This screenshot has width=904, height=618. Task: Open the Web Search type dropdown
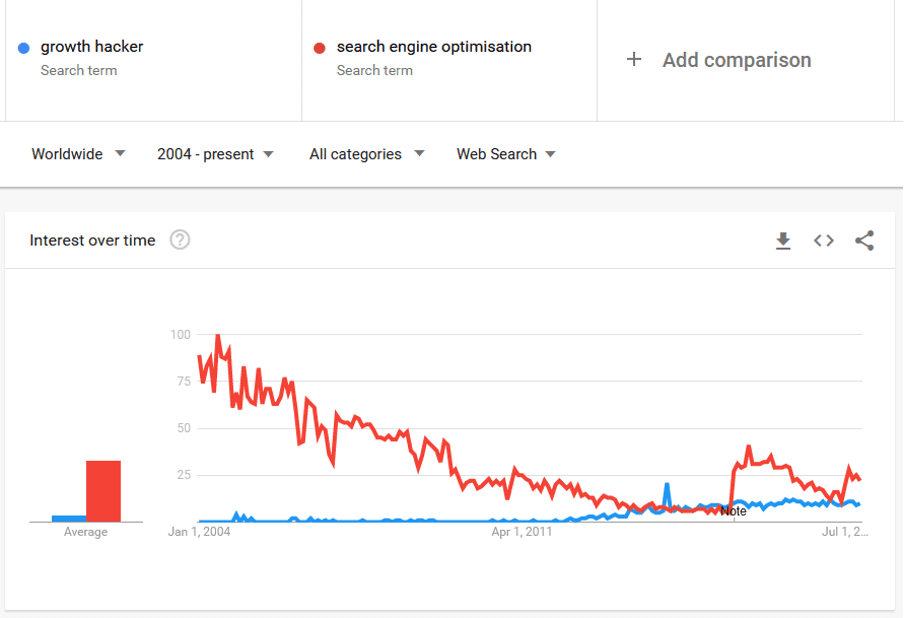tap(506, 154)
